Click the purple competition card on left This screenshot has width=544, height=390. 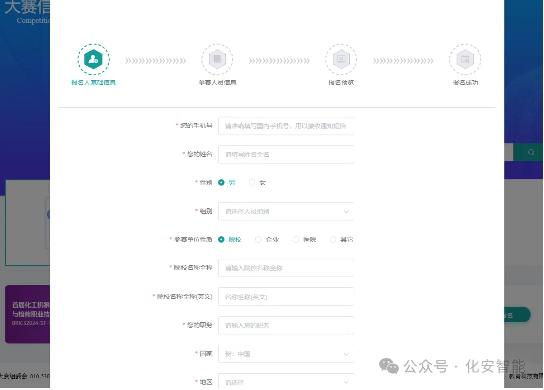[27, 314]
